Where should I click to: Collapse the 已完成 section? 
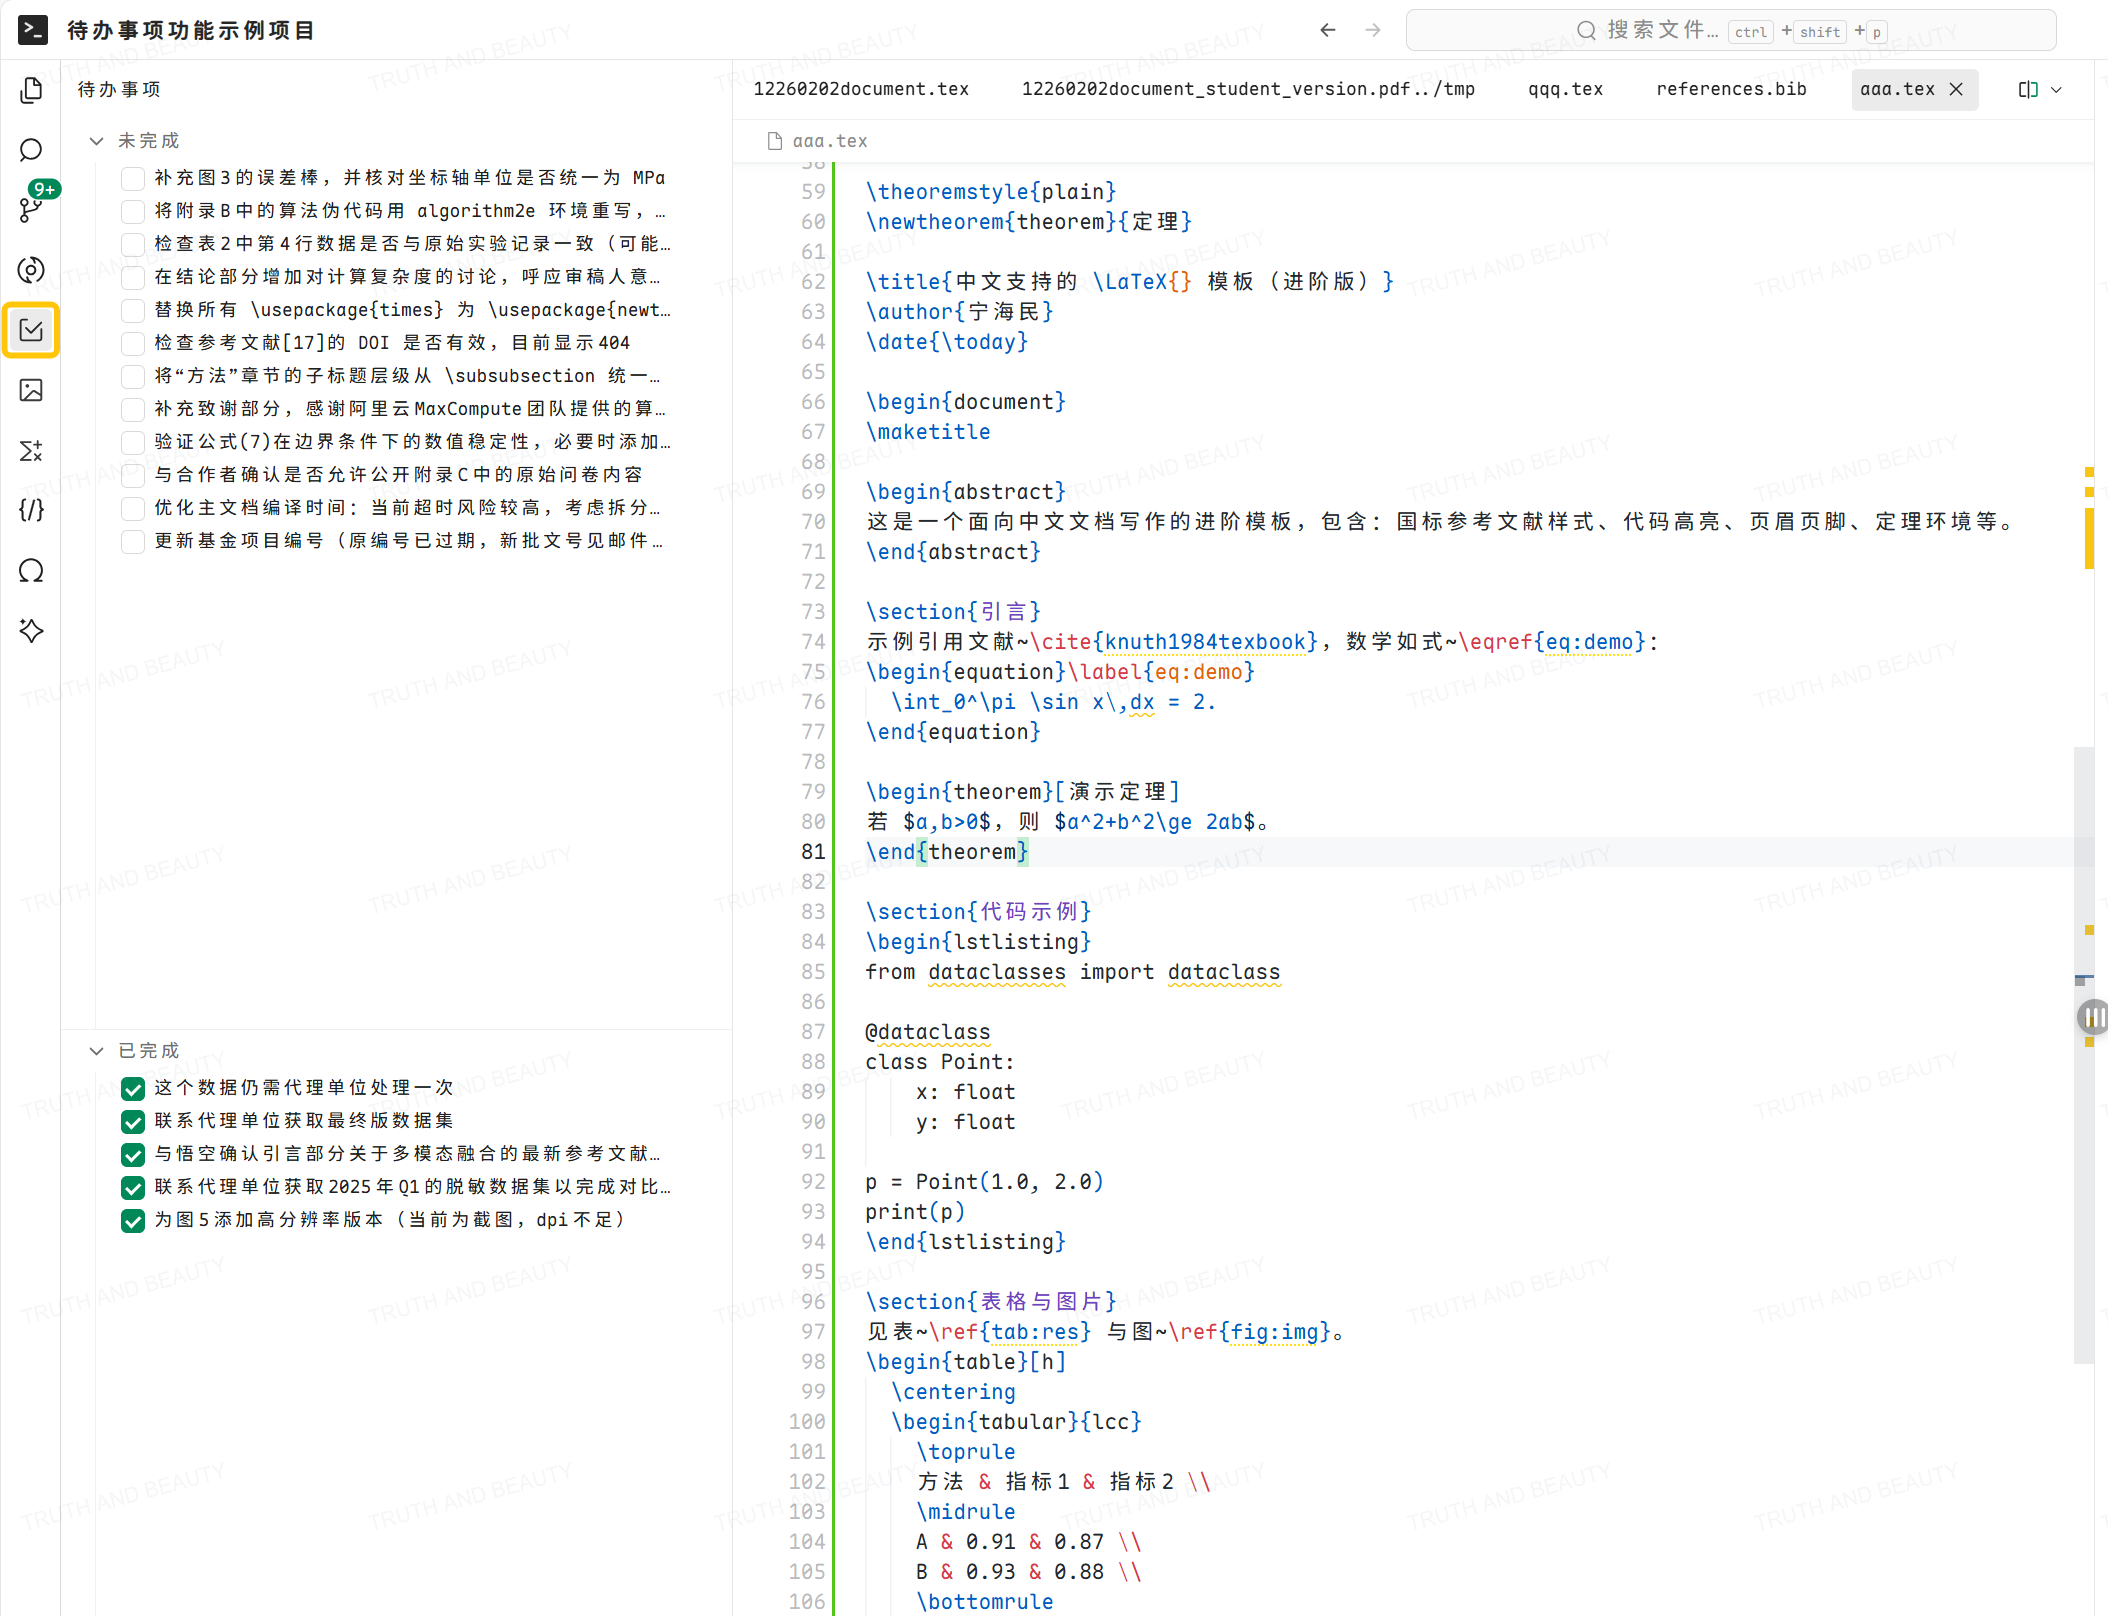click(x=96, y=1051)
